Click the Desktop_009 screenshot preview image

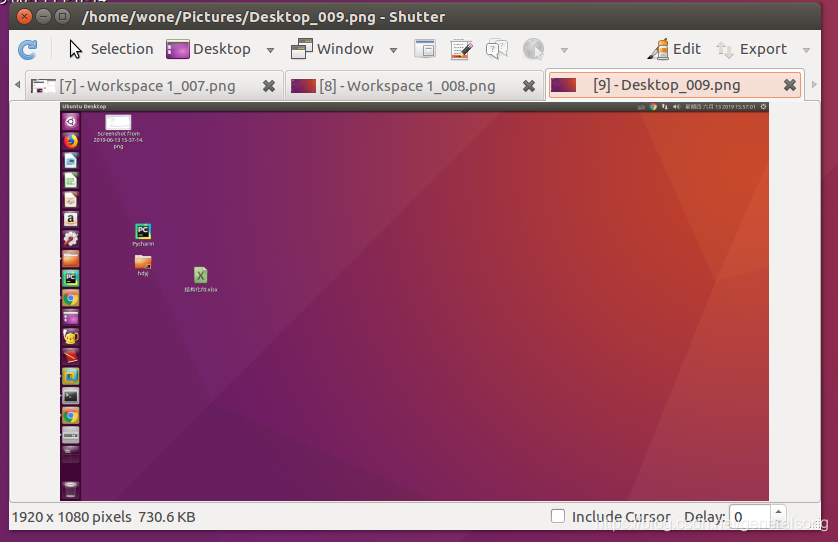tap(414, 301)
